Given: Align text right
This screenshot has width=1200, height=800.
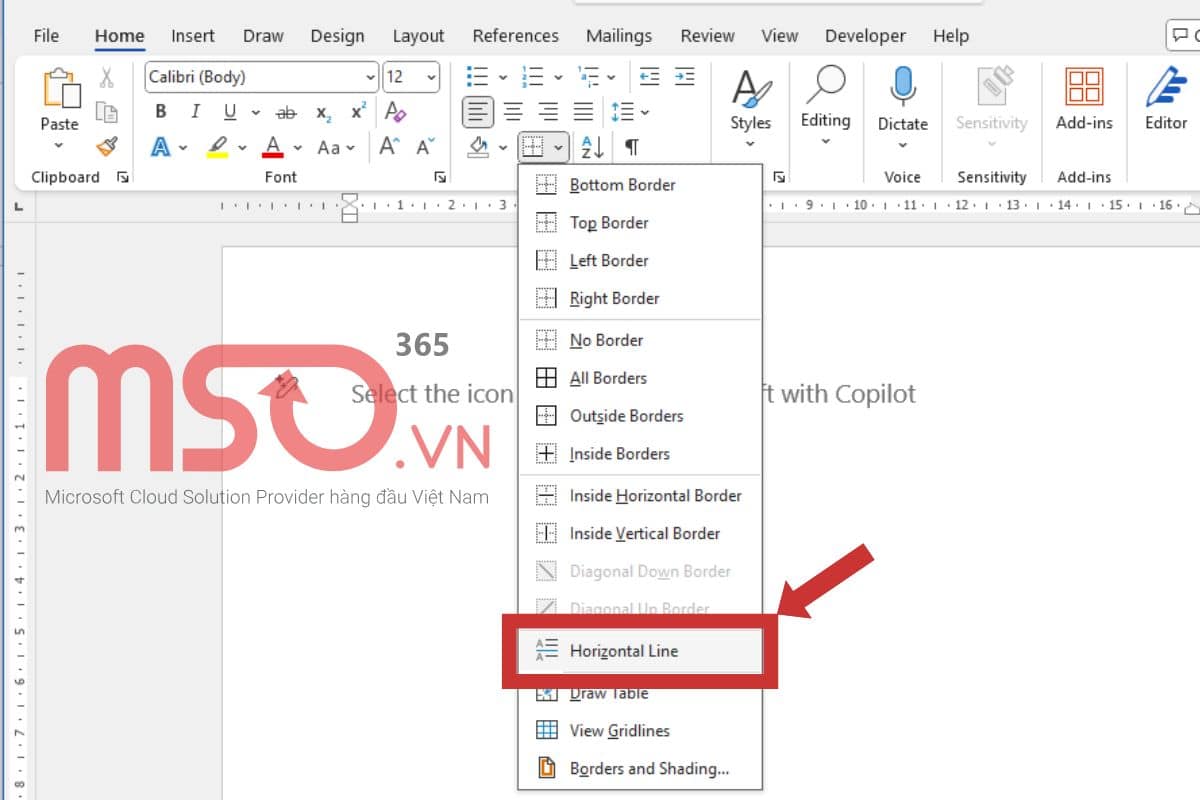Looking at the screenshot, I should pyautogui.click(x=548, y=112).
